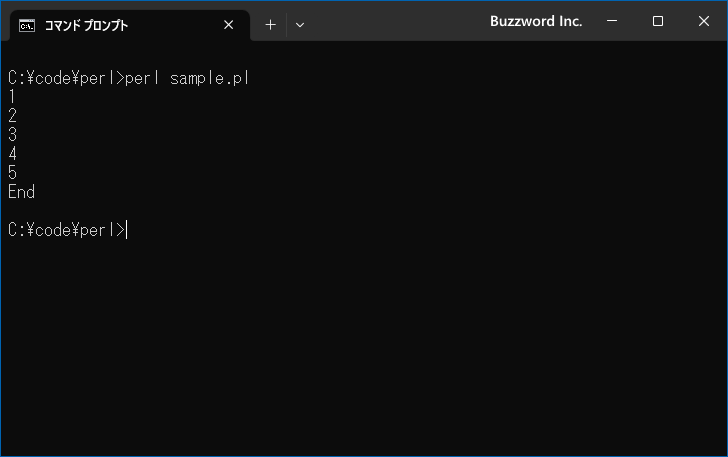Screen dimensions: 728x457
Task: Maximize the terminal window
Action: coord(657,21)
